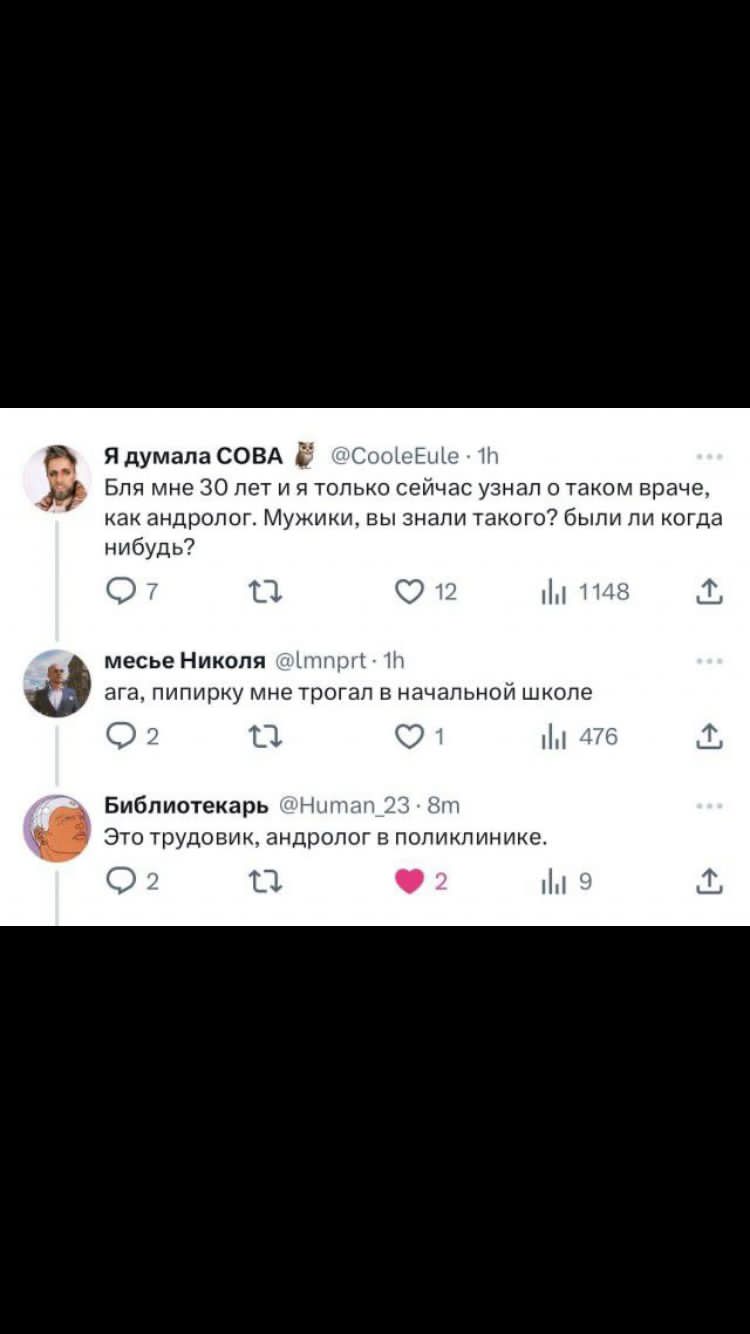
Task: Retweet the post about андролог
Action: pos(264,591)
